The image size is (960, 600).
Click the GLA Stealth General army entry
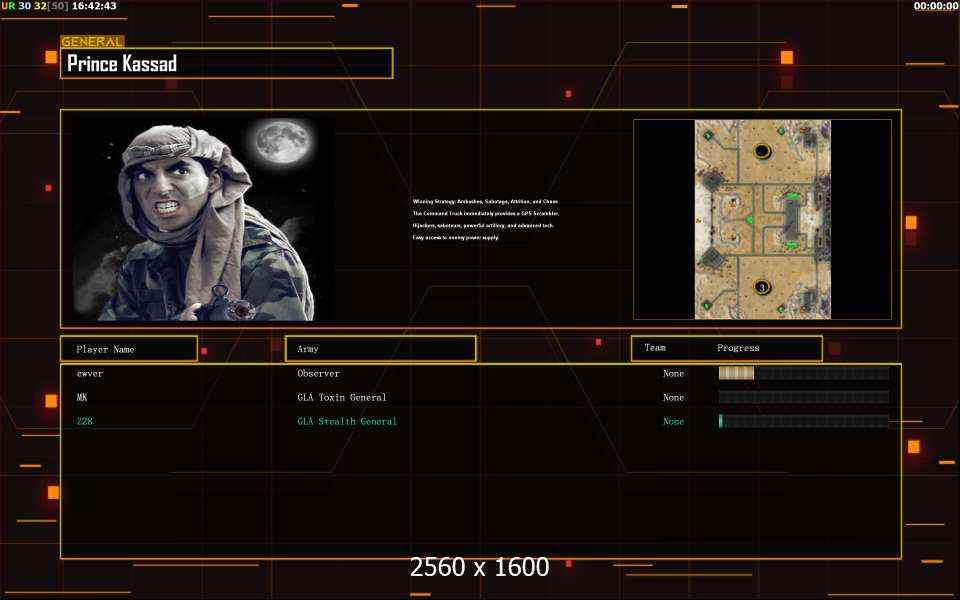coord(347,421)
